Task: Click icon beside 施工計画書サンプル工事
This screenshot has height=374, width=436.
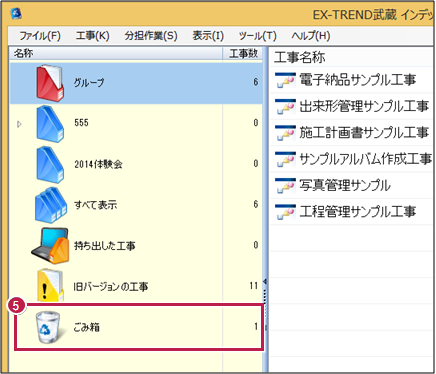Action: pyautogui.click(x=285, y=133)
